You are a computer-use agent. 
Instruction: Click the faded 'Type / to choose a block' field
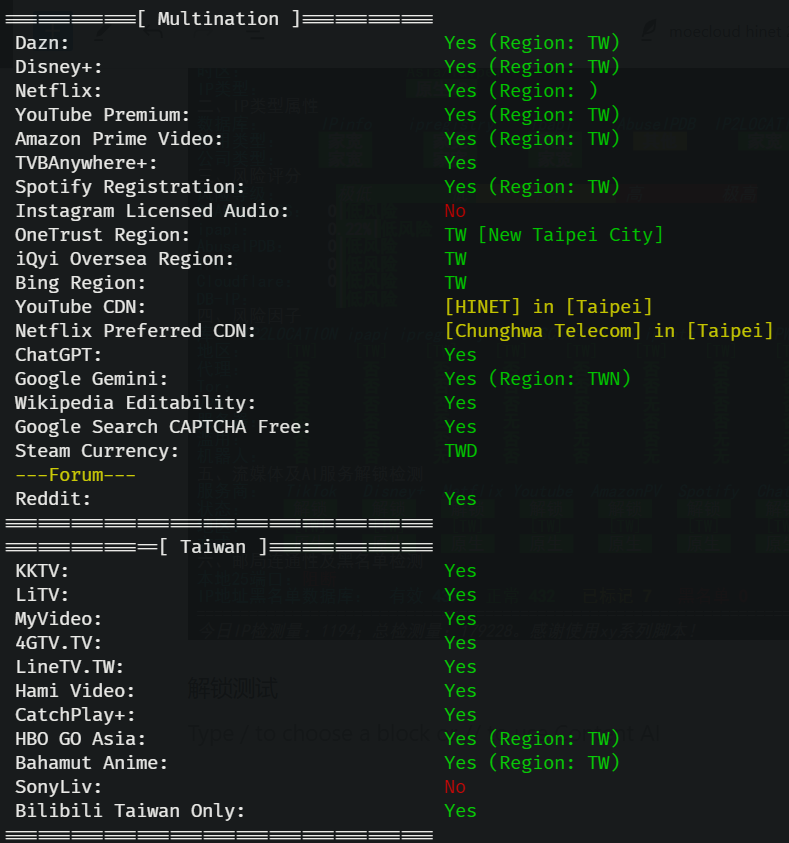(x=425, y=733)
